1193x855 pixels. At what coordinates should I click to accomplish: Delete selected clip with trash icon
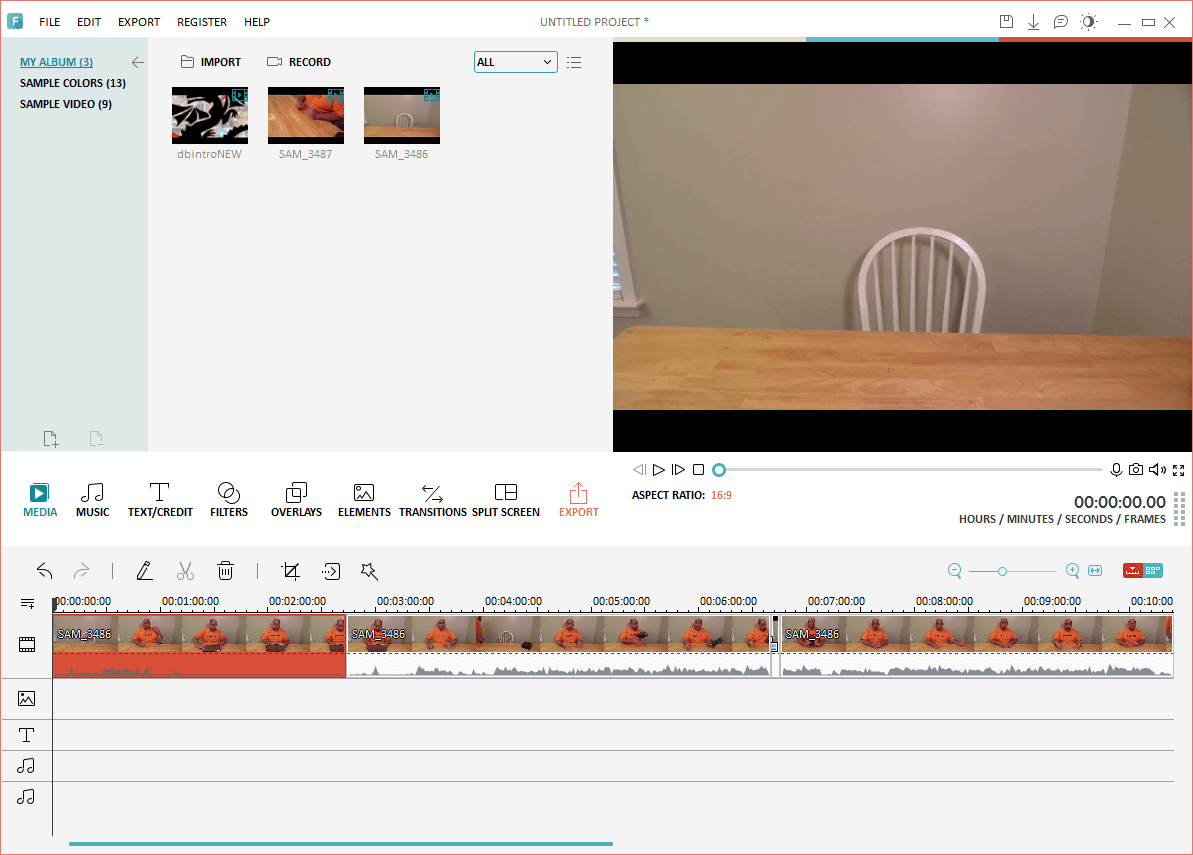pyautogui.click(x=226, y=571)
